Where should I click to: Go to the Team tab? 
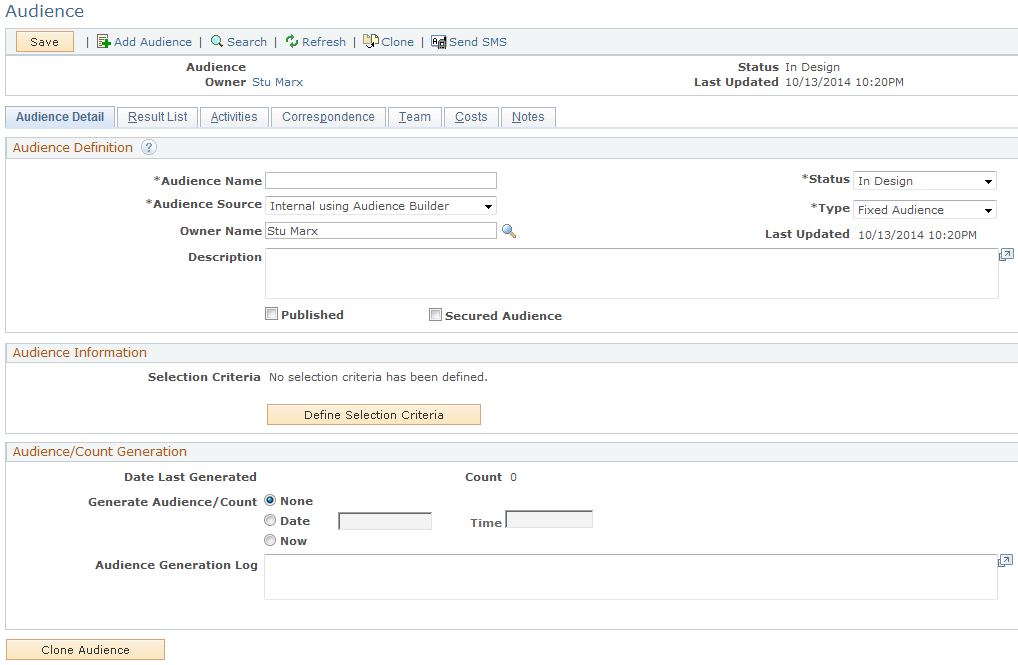click(415, 117)
